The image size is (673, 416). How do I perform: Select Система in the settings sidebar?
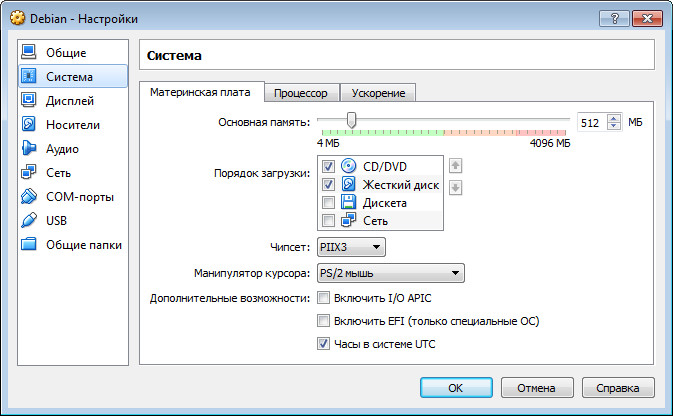[73, 76]
